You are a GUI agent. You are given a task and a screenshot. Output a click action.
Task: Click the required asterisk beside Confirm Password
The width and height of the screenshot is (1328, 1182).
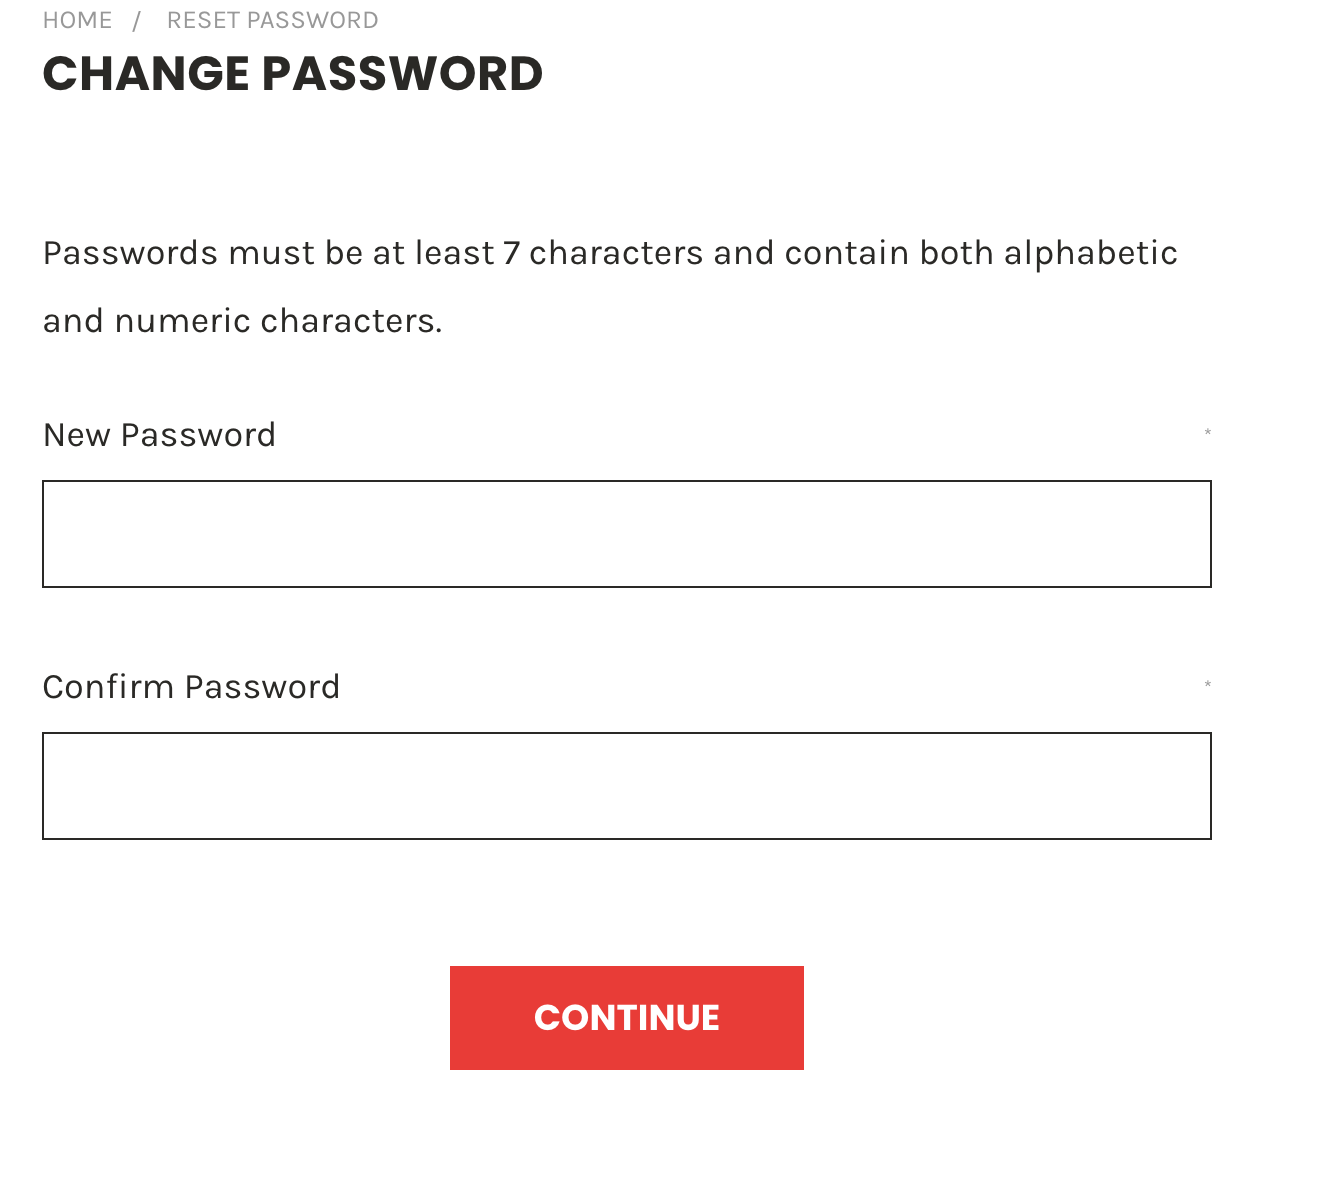pyautogui.click(x=1207, y=686)
